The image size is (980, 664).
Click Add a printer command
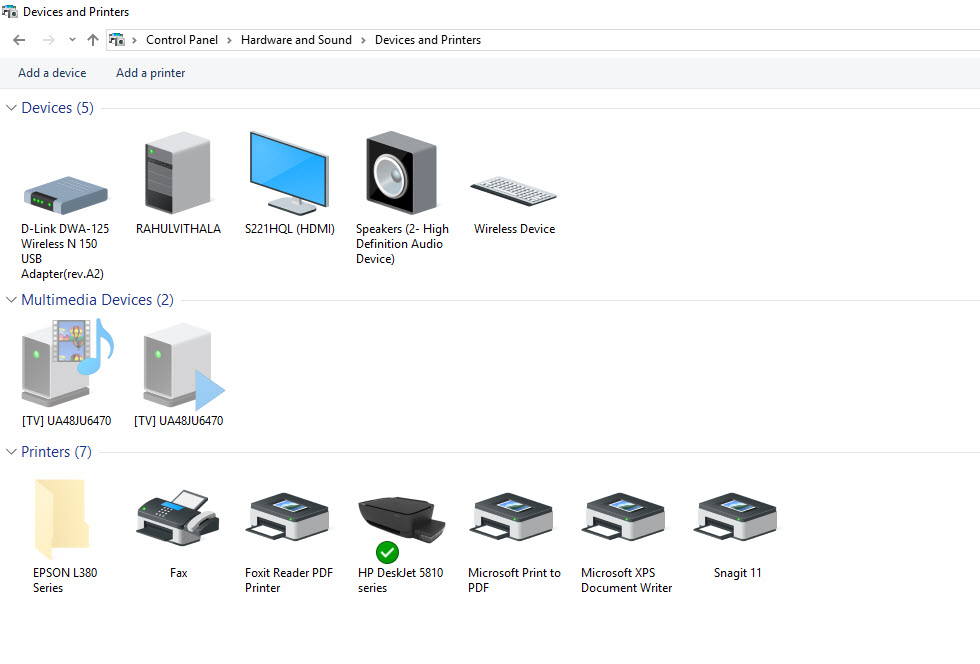[150, 73]
